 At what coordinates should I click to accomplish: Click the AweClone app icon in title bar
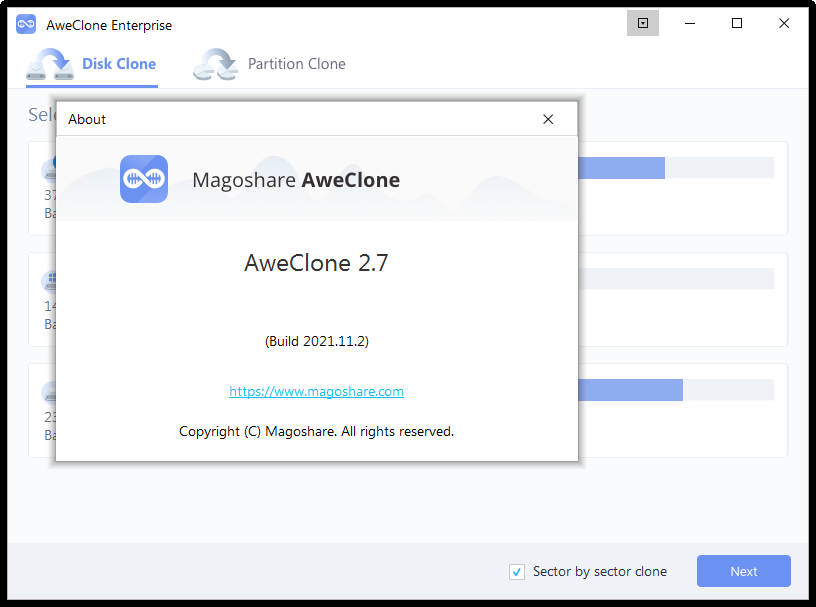26,24
